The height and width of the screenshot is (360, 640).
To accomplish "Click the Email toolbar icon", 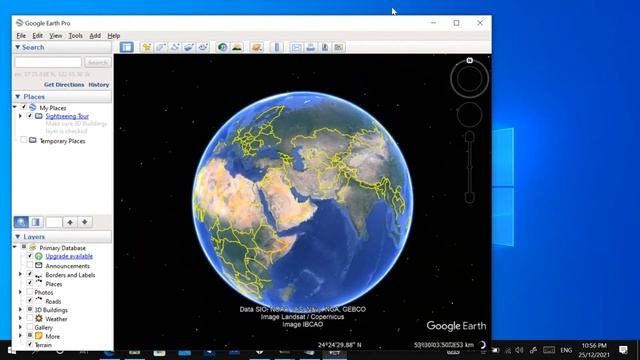I will click(296, 47).
